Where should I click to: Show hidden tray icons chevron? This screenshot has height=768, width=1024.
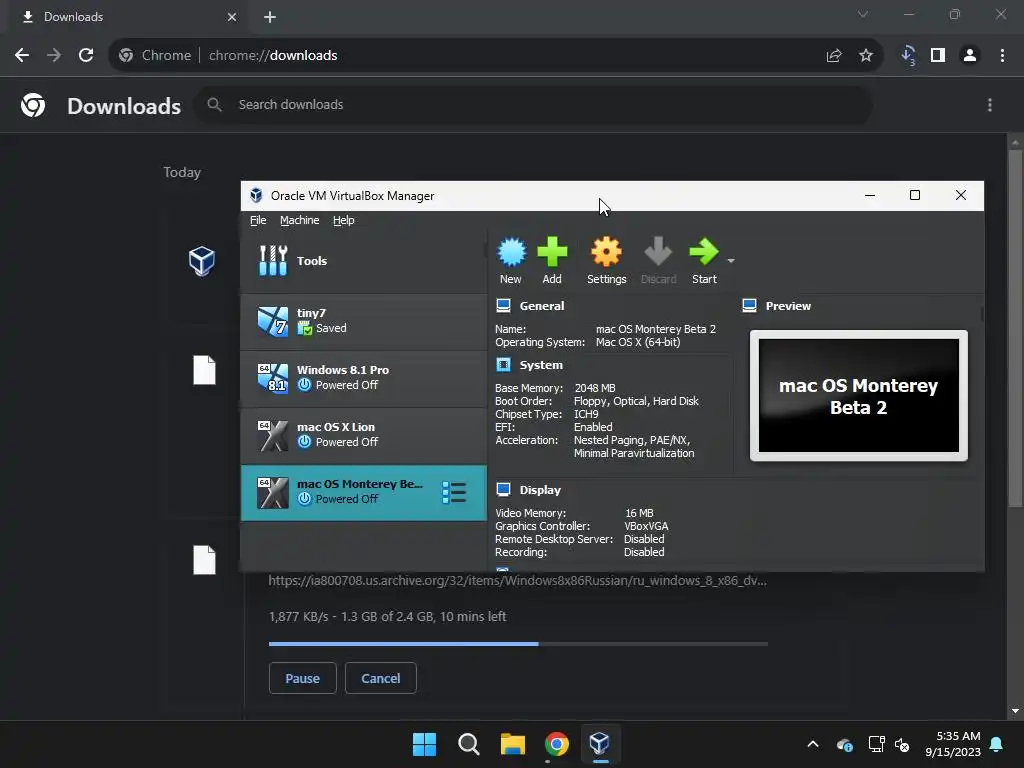click(x=813, y=744)
